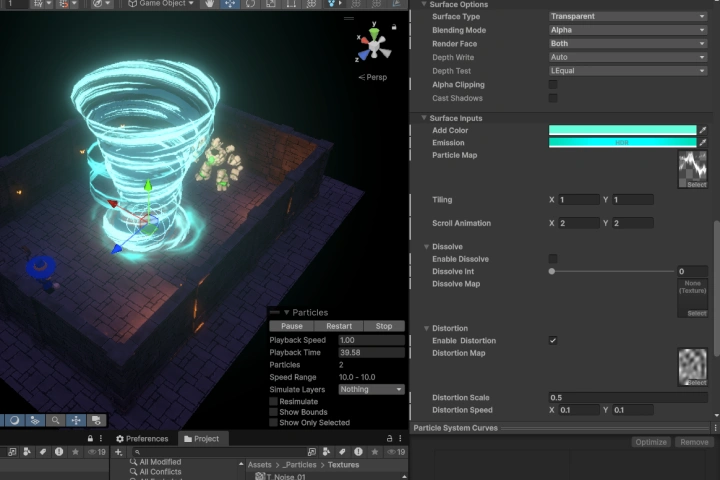Enable the Alpha Clipping checkbox
Viewport: 720px width, 480px height.
553,85
